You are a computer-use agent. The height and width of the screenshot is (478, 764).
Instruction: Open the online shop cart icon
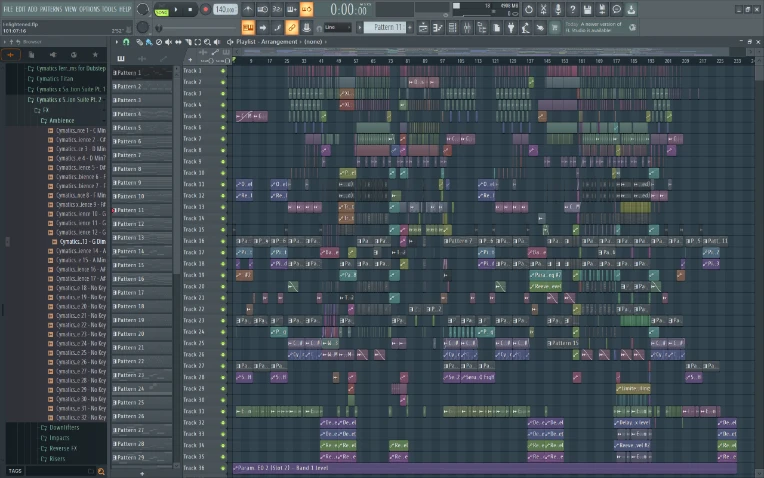pos(554,28)
